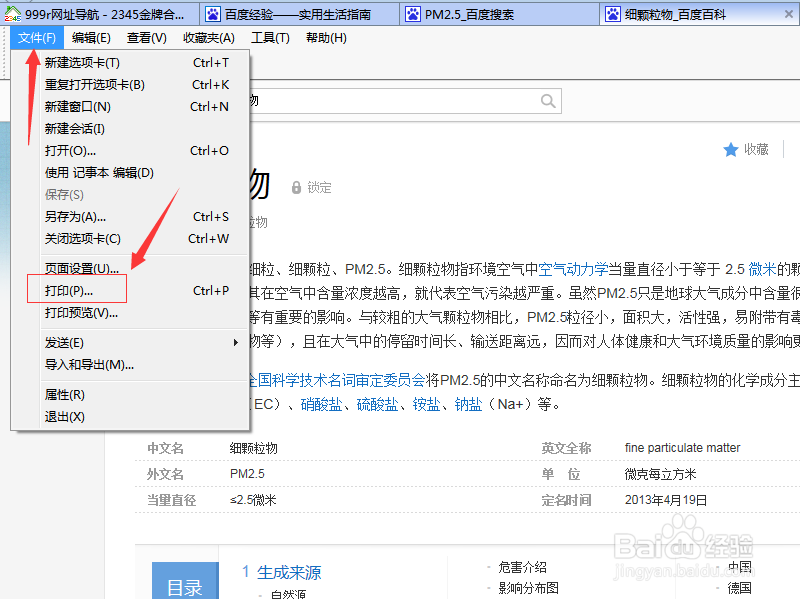
Task: Click 'fine particulate matter' value text
Action: (682, 448)
